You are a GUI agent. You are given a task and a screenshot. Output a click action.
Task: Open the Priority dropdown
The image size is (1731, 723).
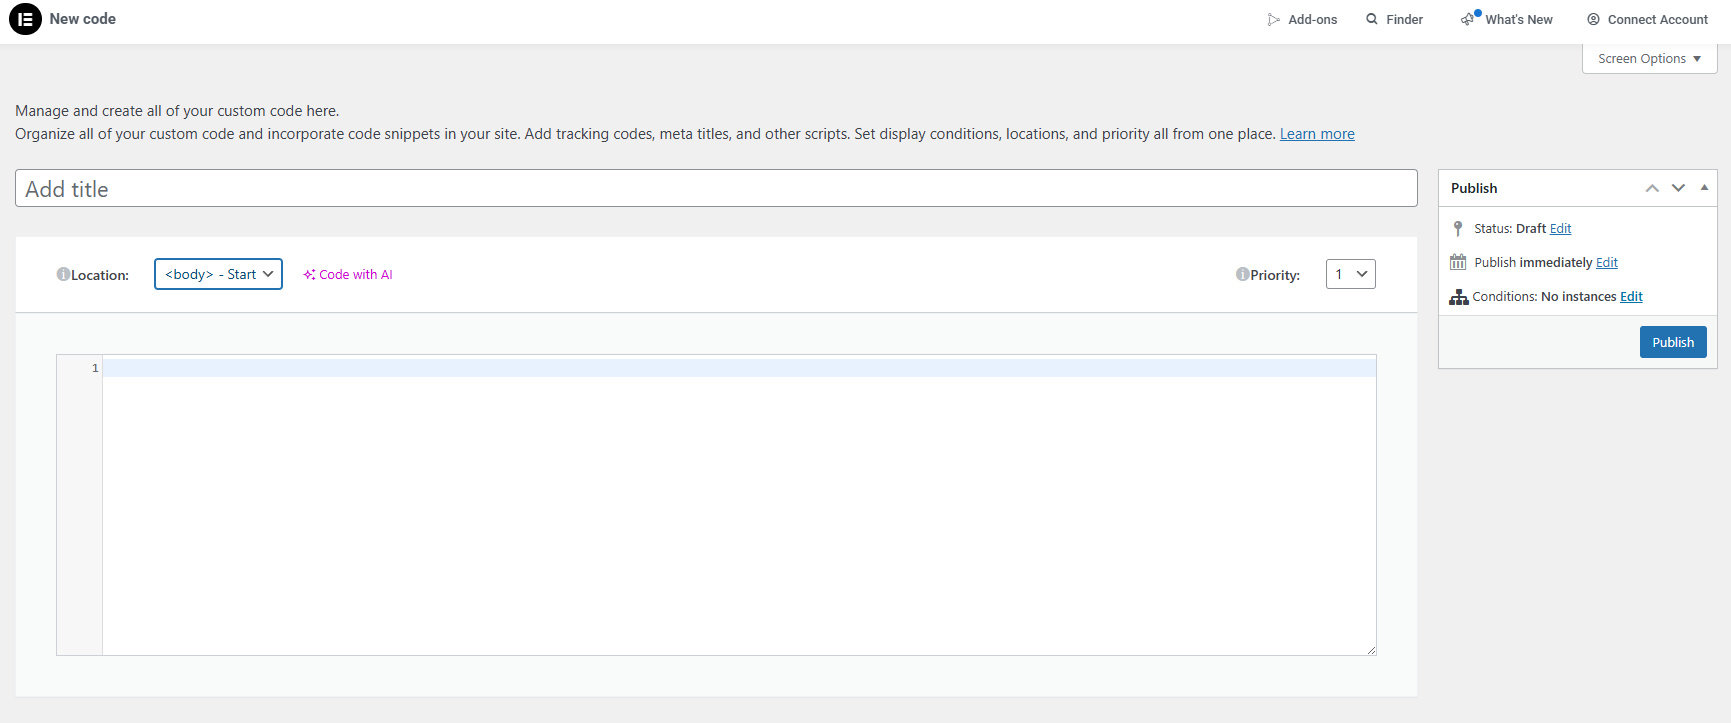coord(1350,274)
